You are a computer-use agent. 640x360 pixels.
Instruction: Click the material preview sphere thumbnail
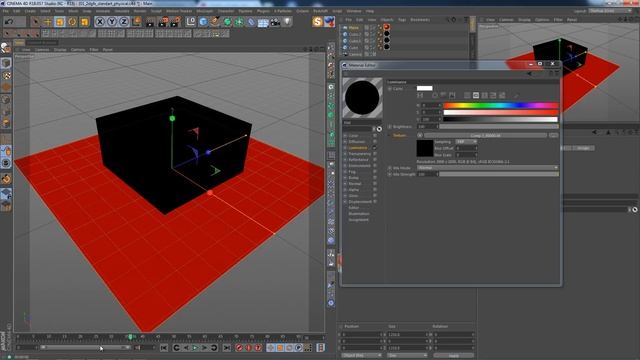coord(362,98)
